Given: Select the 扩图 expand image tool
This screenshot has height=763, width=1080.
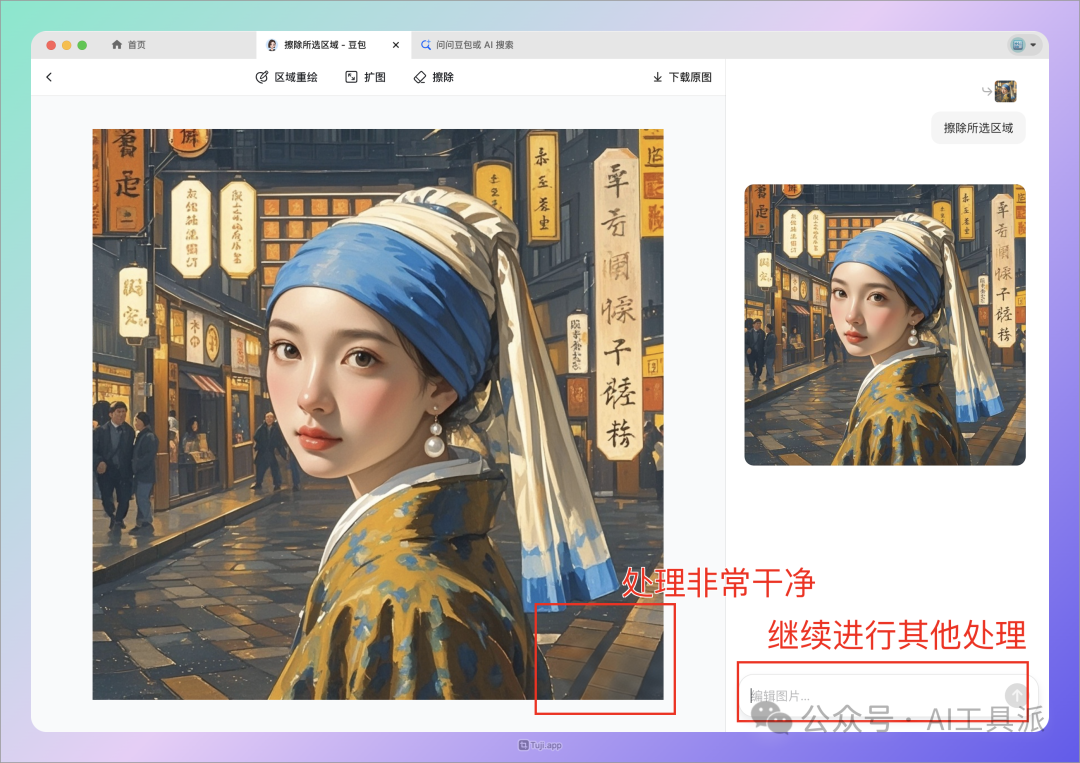Looking at the screenshot, I should (366, 76).
